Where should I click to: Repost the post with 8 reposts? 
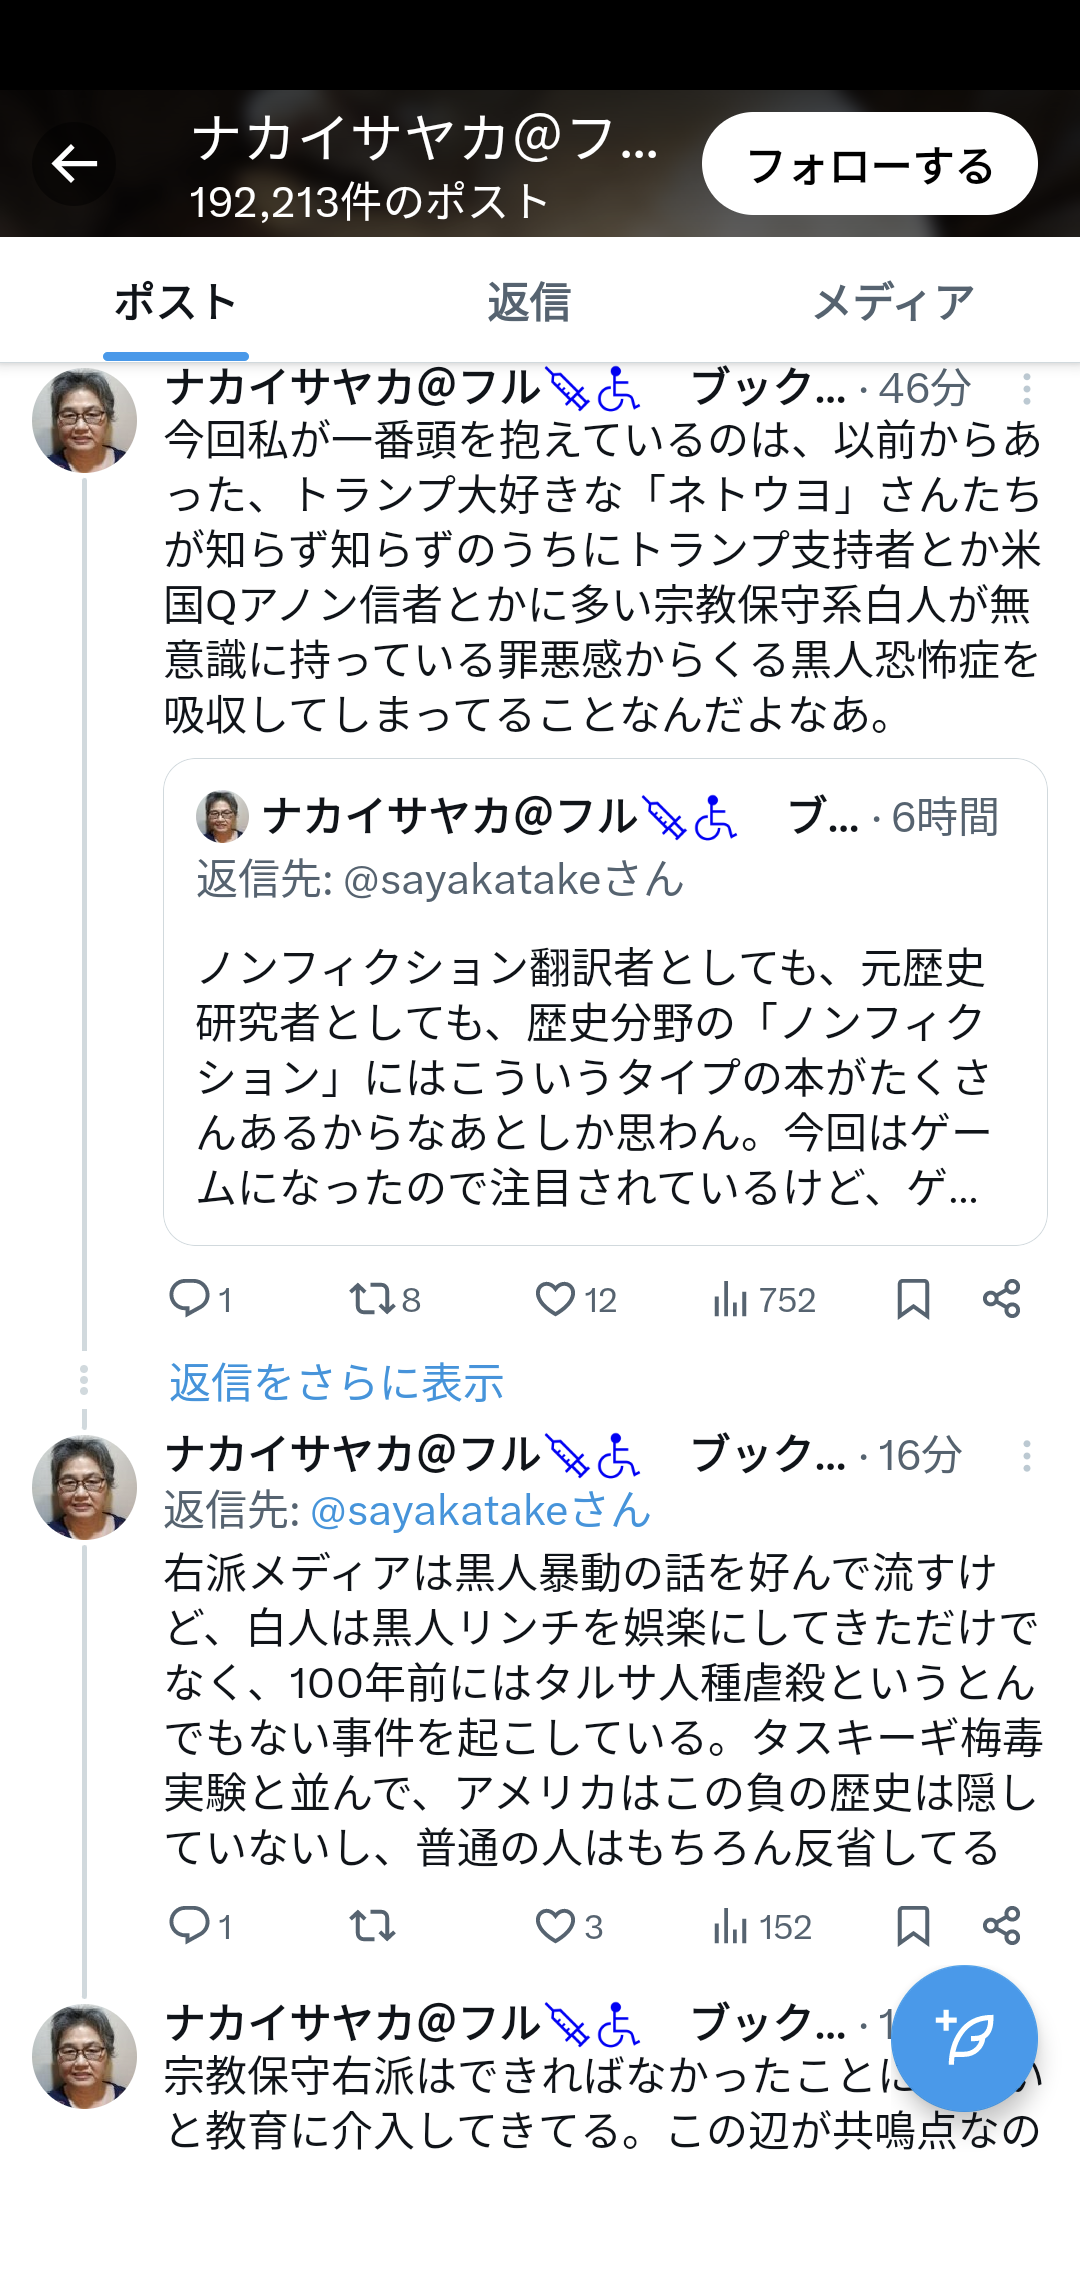pos(372,1299)
